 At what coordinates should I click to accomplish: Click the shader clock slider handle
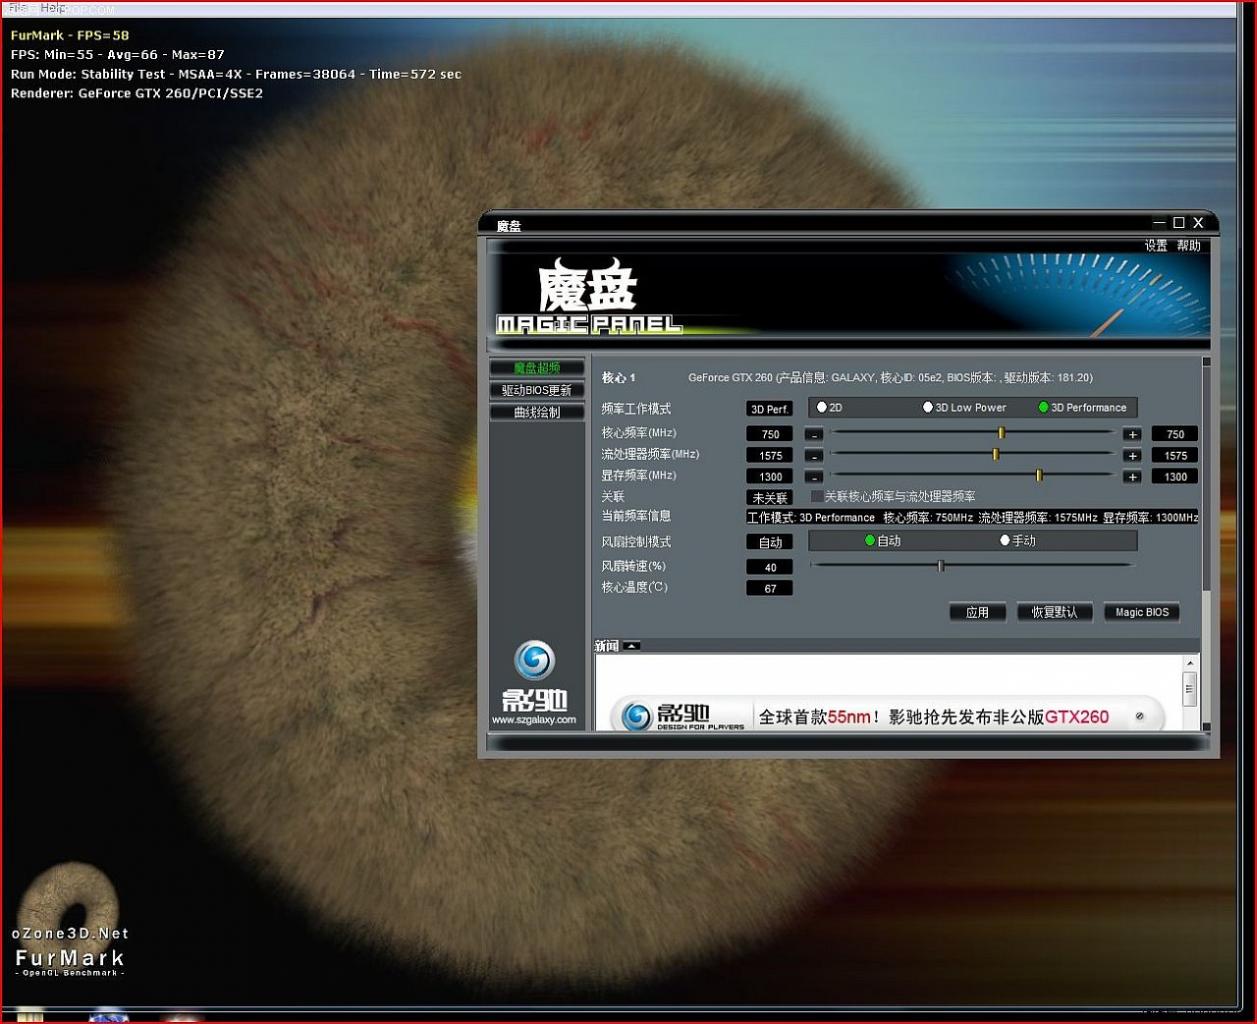(995, 454)
